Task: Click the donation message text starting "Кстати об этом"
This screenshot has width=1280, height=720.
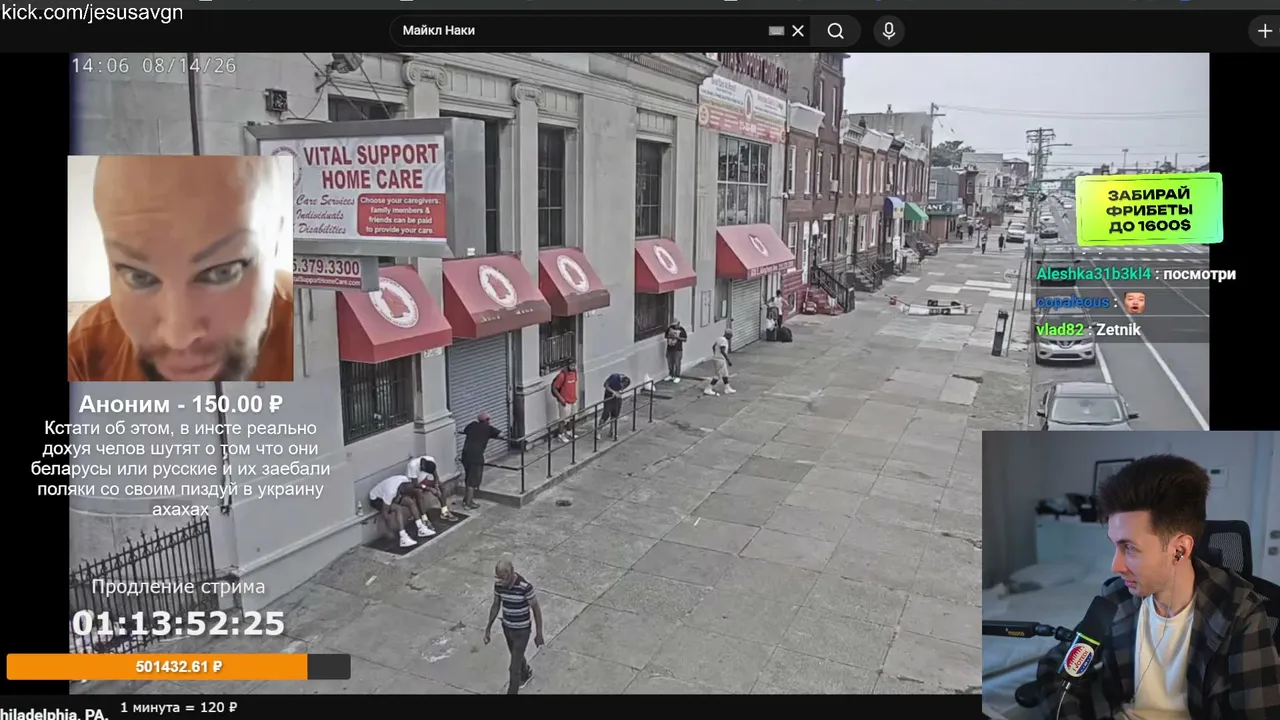Action: point(180,468)
